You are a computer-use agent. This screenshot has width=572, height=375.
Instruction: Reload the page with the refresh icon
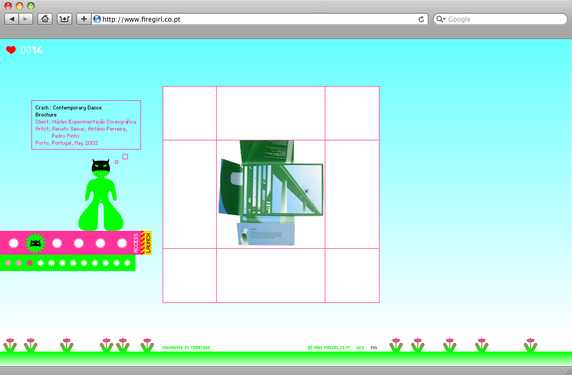(x=421, y=19)
